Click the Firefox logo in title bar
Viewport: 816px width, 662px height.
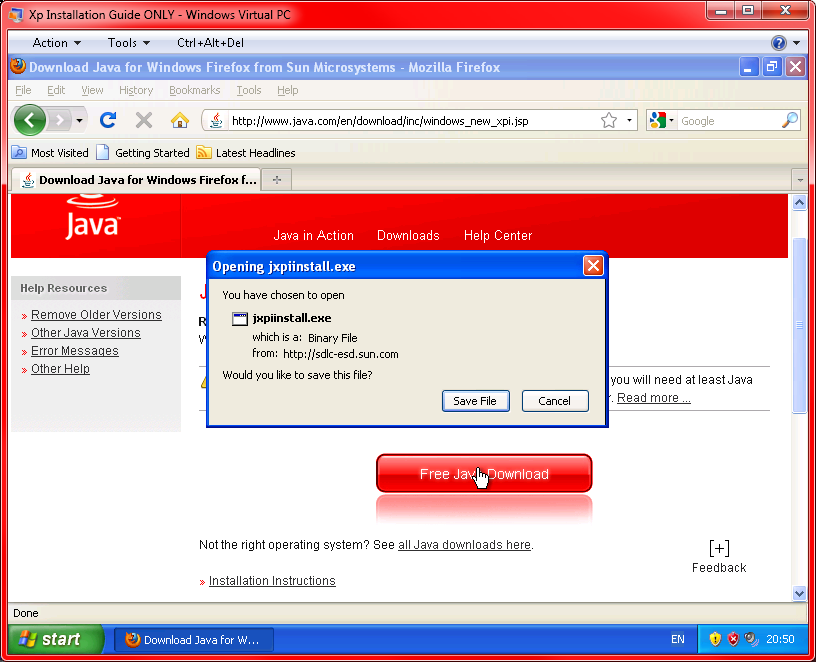pos(18,67)
